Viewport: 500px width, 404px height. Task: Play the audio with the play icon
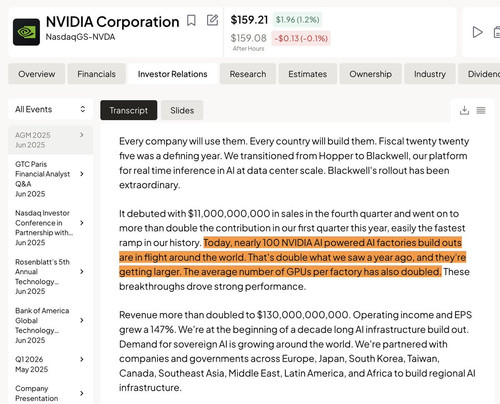coord(478,32)
